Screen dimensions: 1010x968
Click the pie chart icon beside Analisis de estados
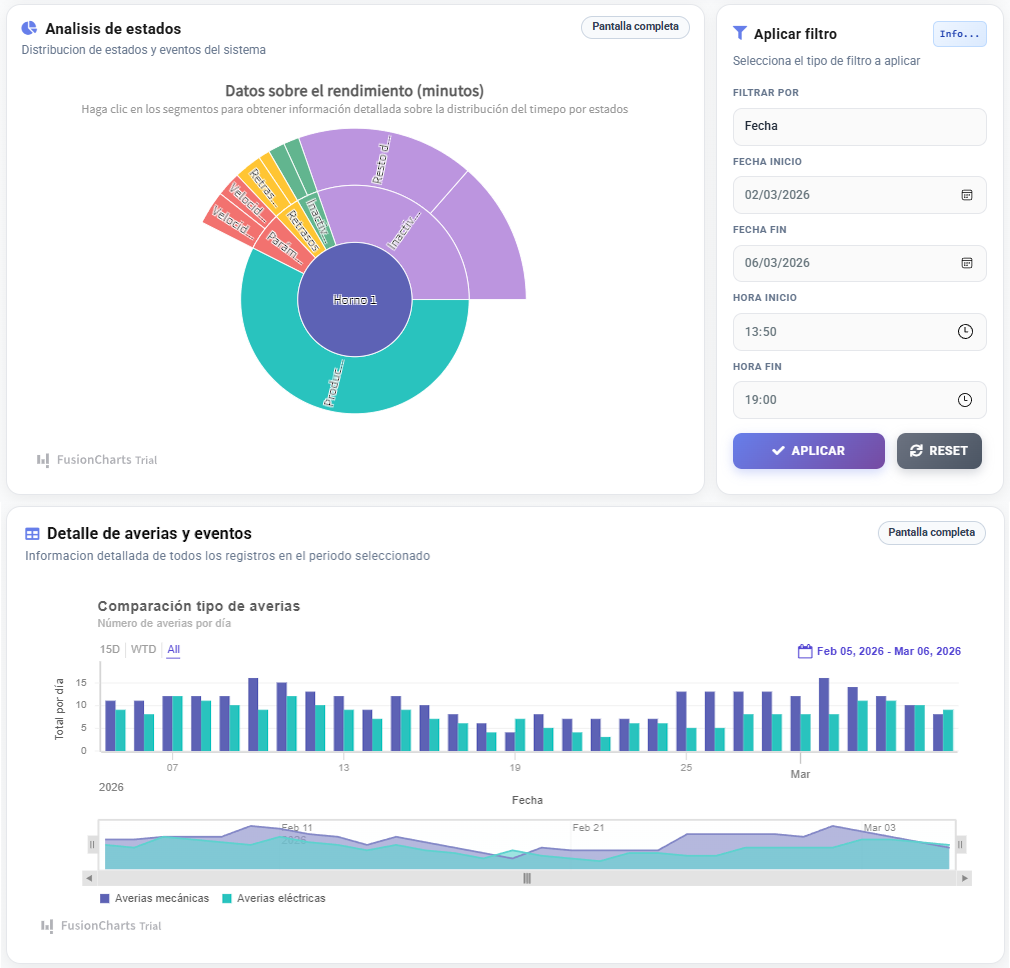pyautogui.click(x=29, y=28)
